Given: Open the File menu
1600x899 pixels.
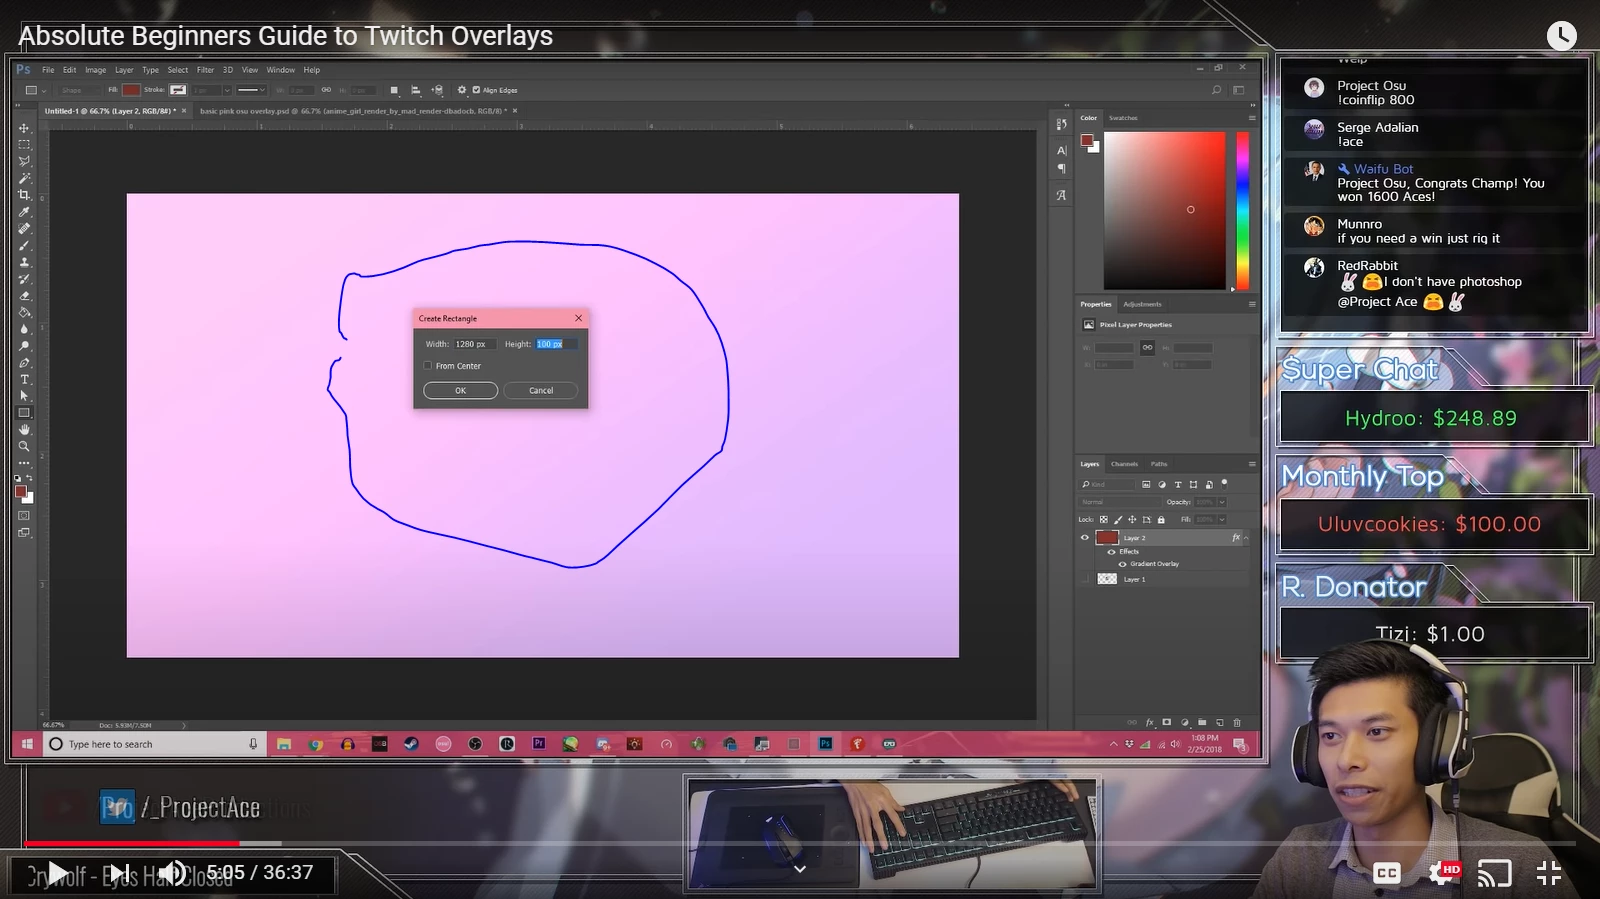Looking at the screenshot, I should [x=48, y=70].
